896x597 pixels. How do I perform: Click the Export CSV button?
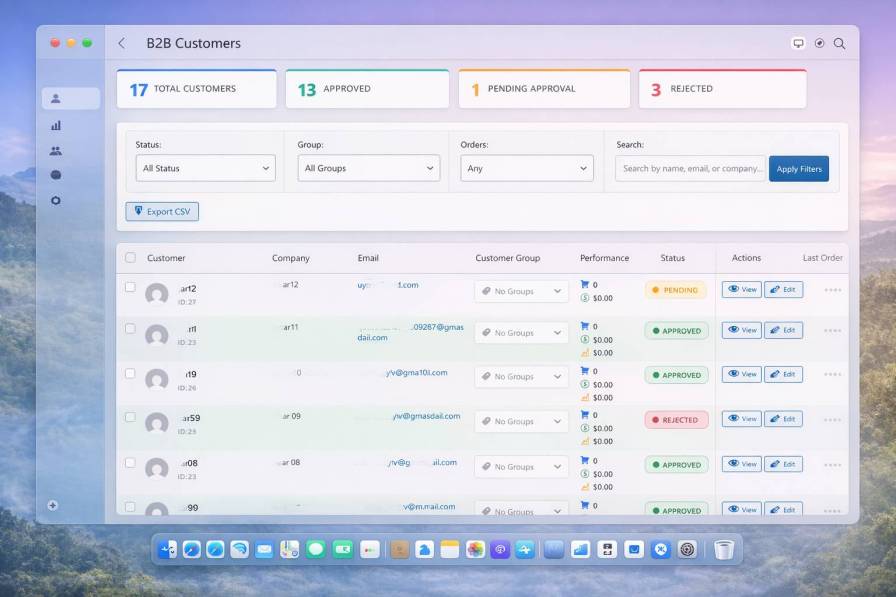click(162, 211)
